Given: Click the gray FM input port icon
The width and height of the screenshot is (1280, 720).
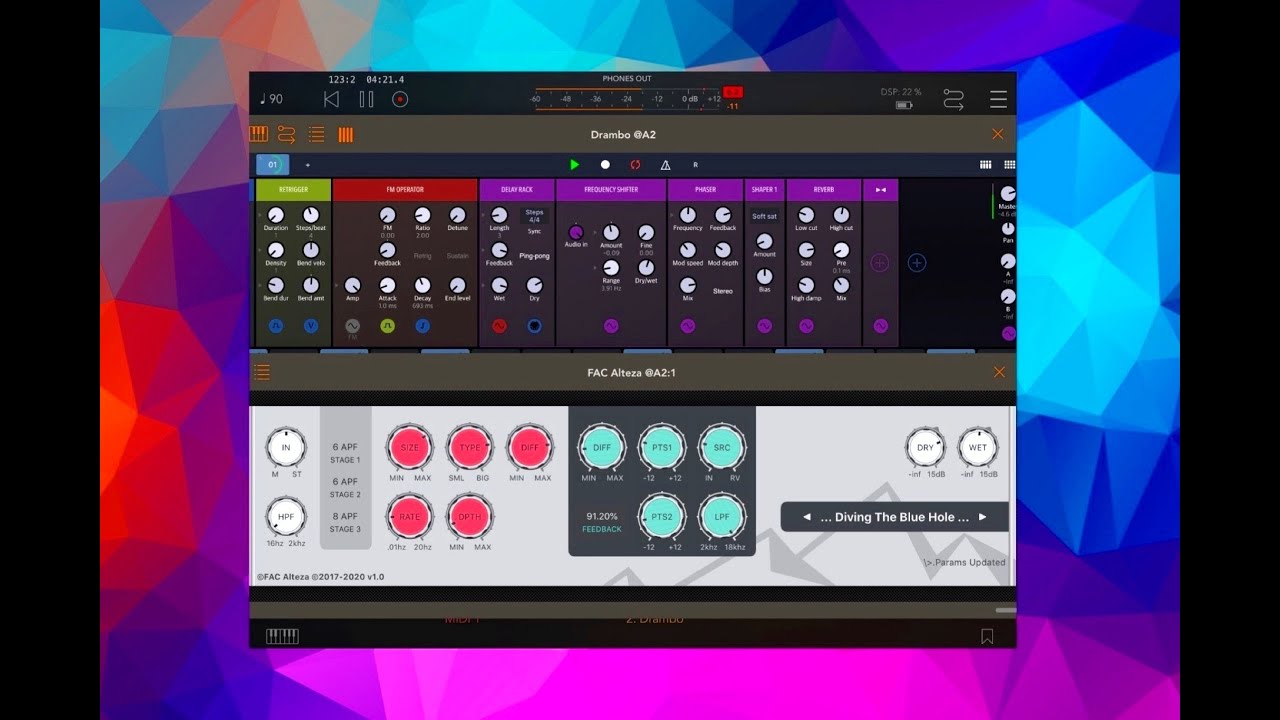Looking at the screenshot, I should [352, 326].
